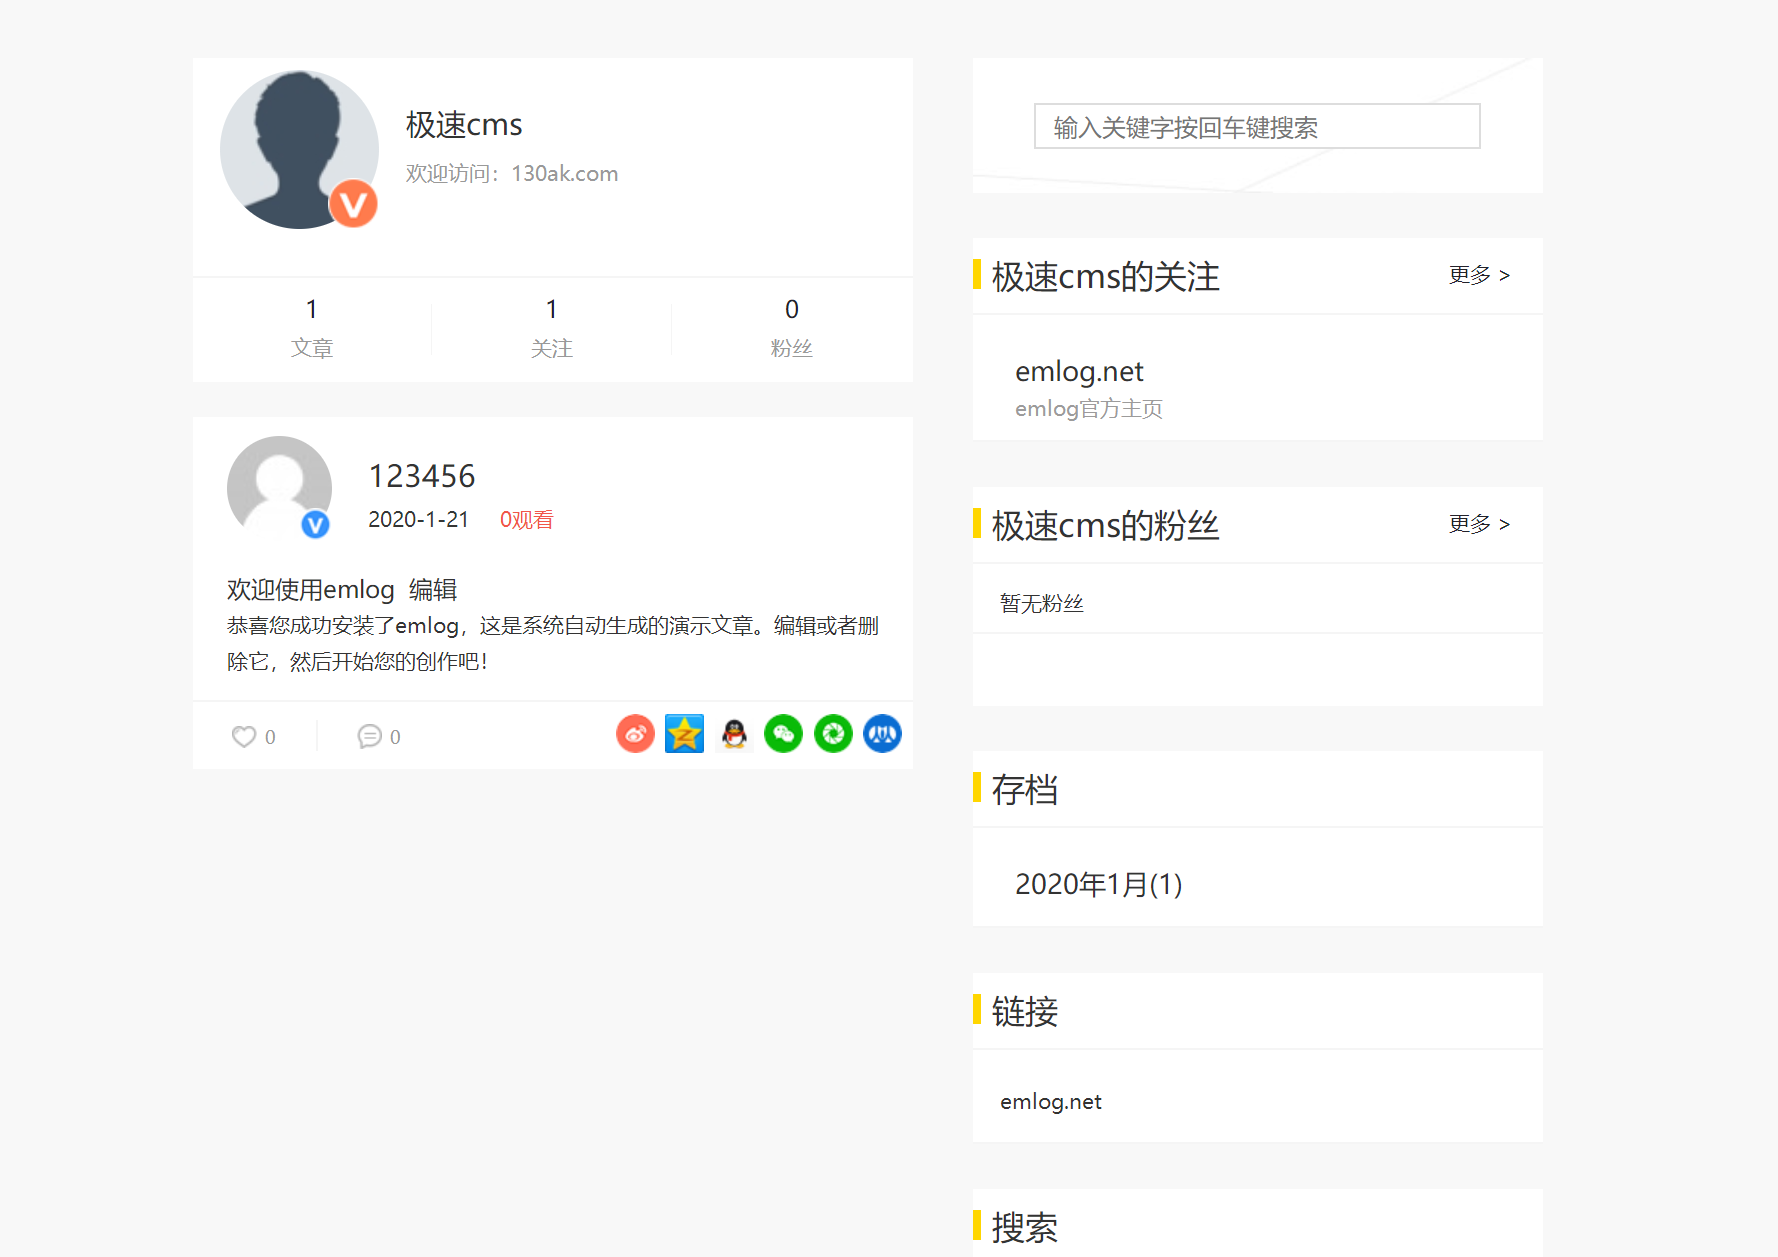The image size is (1778, 1257).
Task: Click the 极速cms profile avatar
Action: 299,150
